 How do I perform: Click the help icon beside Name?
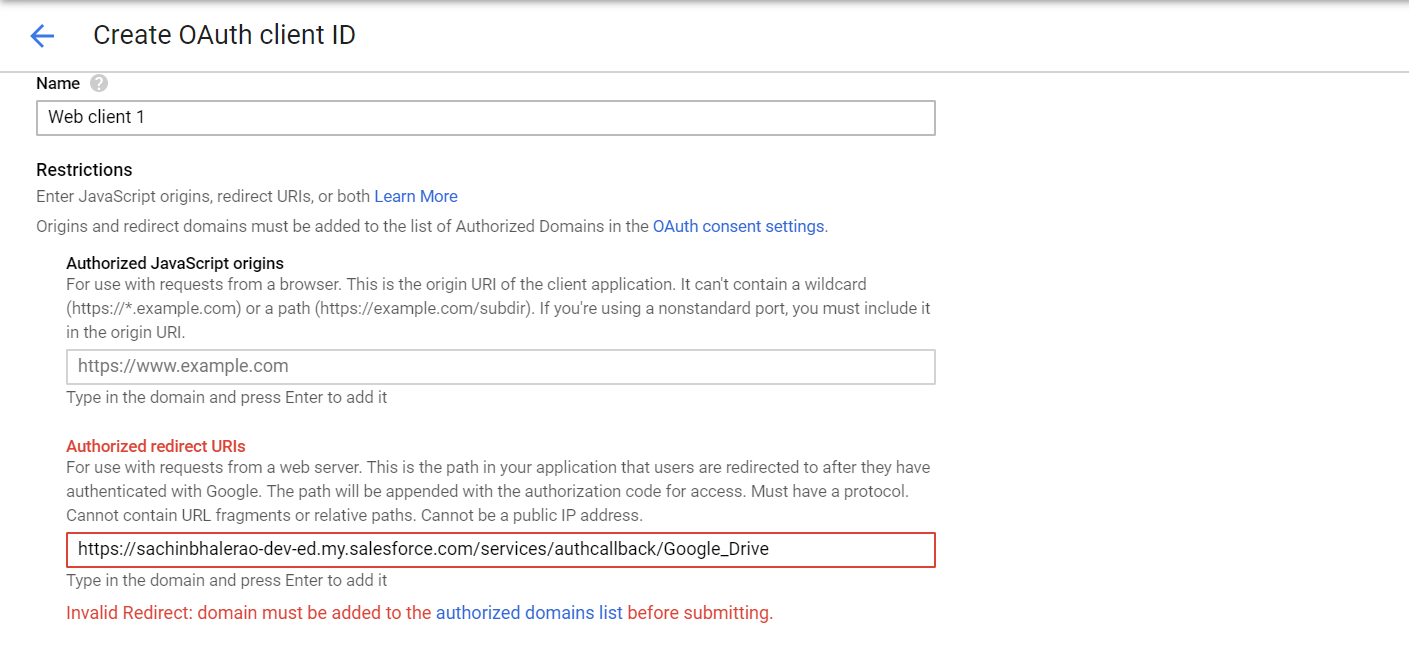[99, 84]
